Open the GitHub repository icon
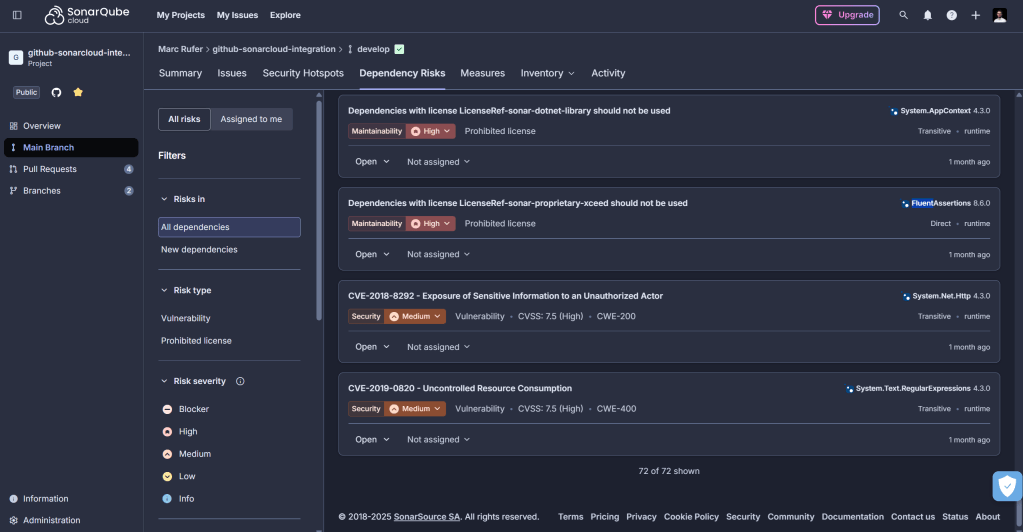 (56, 92)
